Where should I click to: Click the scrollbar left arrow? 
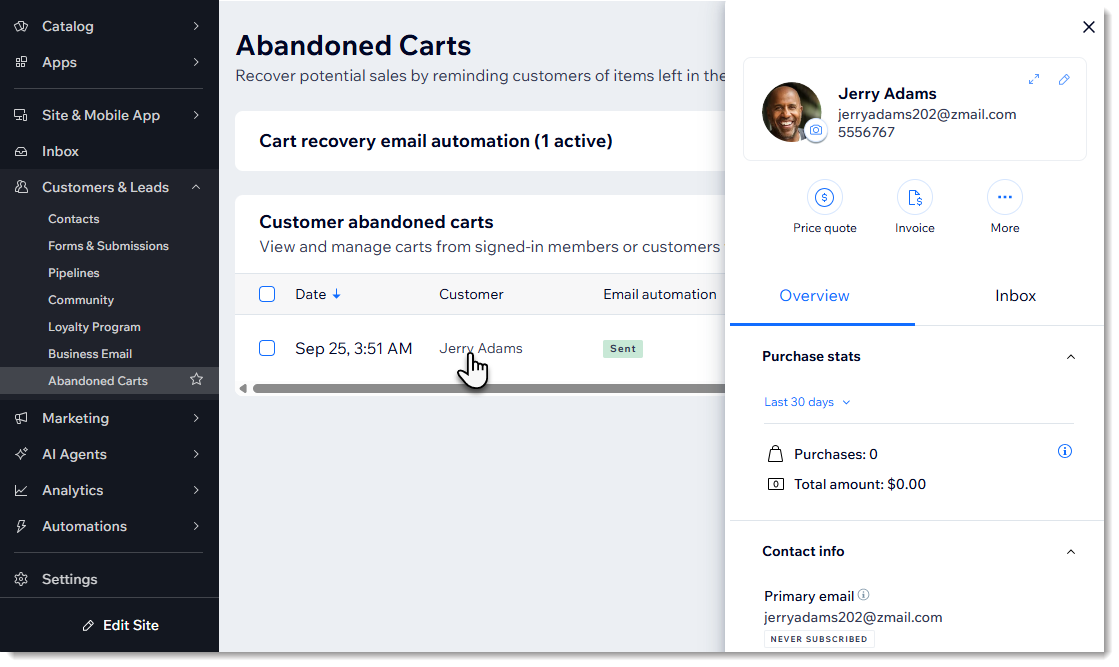pyautogui.click(x=243, y=389)
